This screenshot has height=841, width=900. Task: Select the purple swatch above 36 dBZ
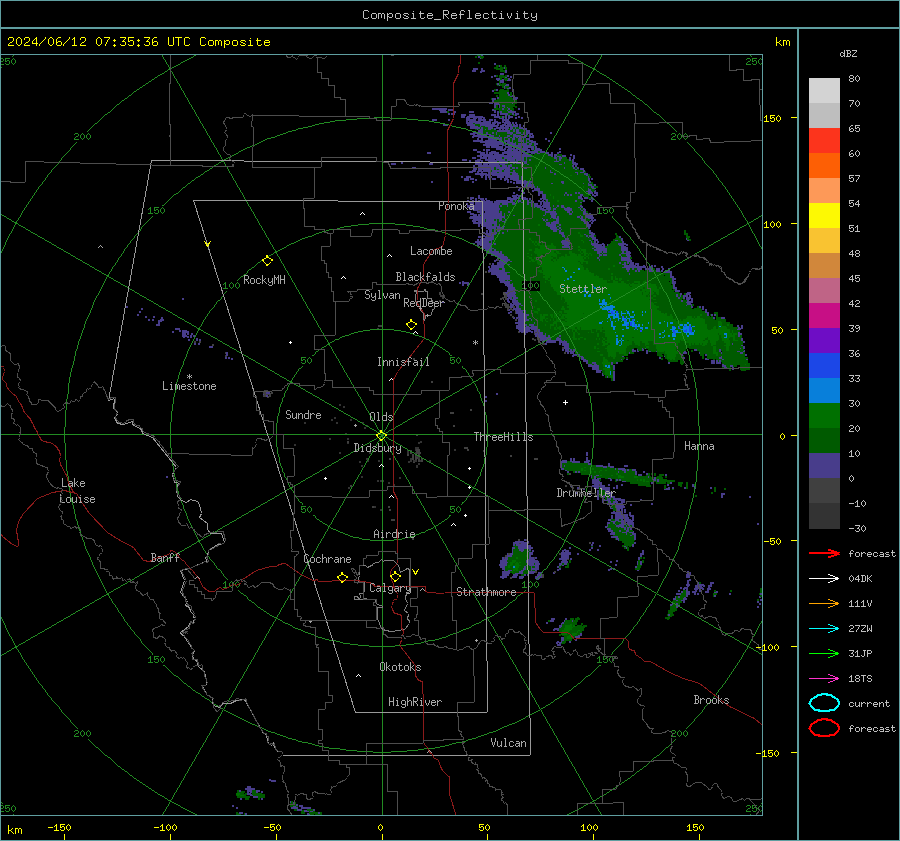[824, 340]
